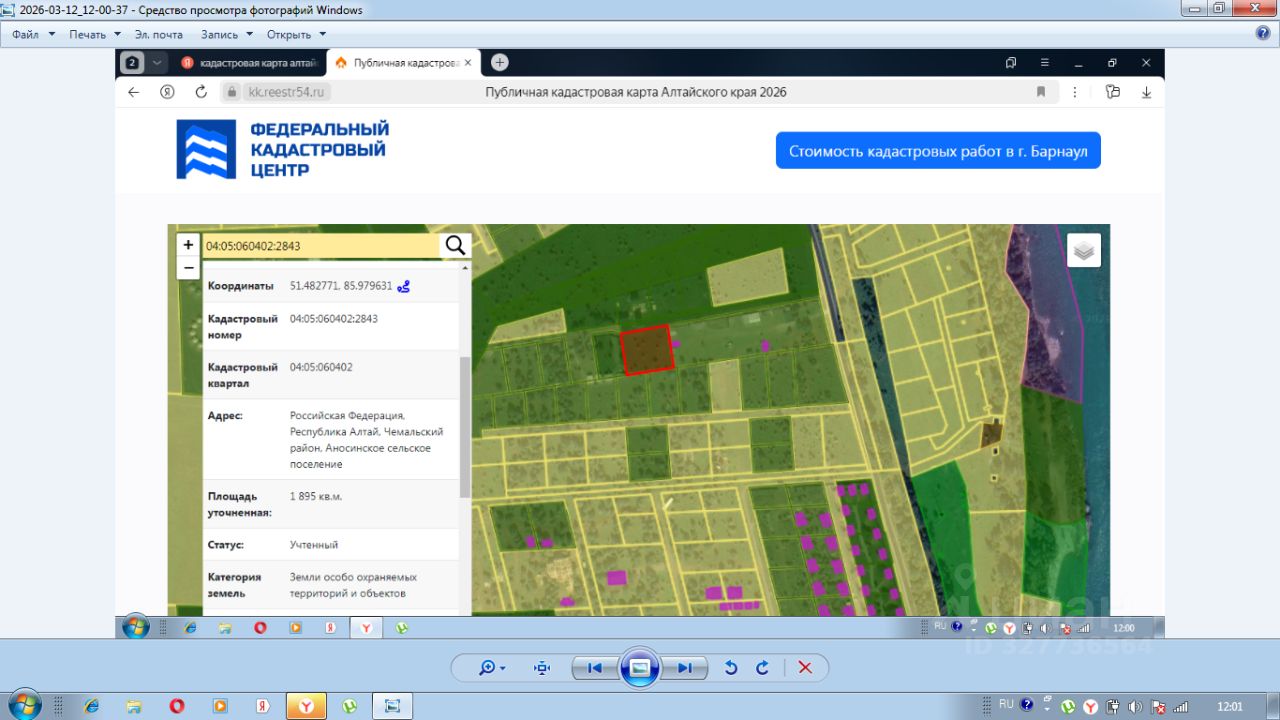Viewport: 1280px width, 720px height.
Task: Click the Категория земель label
Action: 234,585
